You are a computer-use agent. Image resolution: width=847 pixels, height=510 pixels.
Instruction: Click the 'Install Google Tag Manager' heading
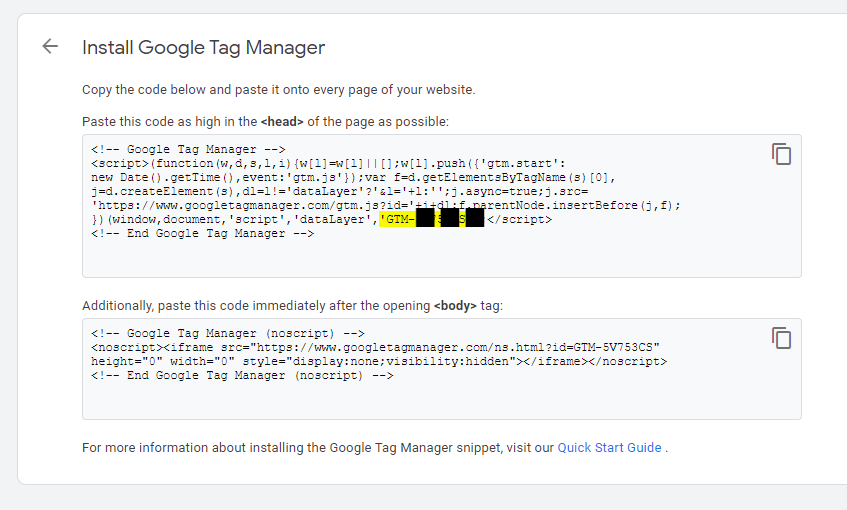[204, 48]
